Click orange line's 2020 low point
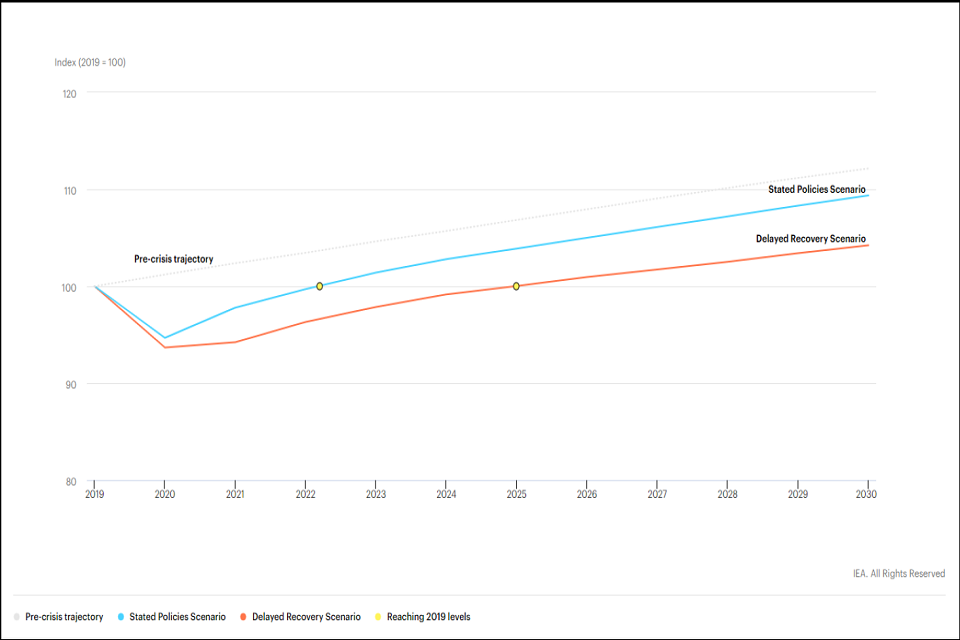This screenshot has height=640, width=960. point(165,347)
